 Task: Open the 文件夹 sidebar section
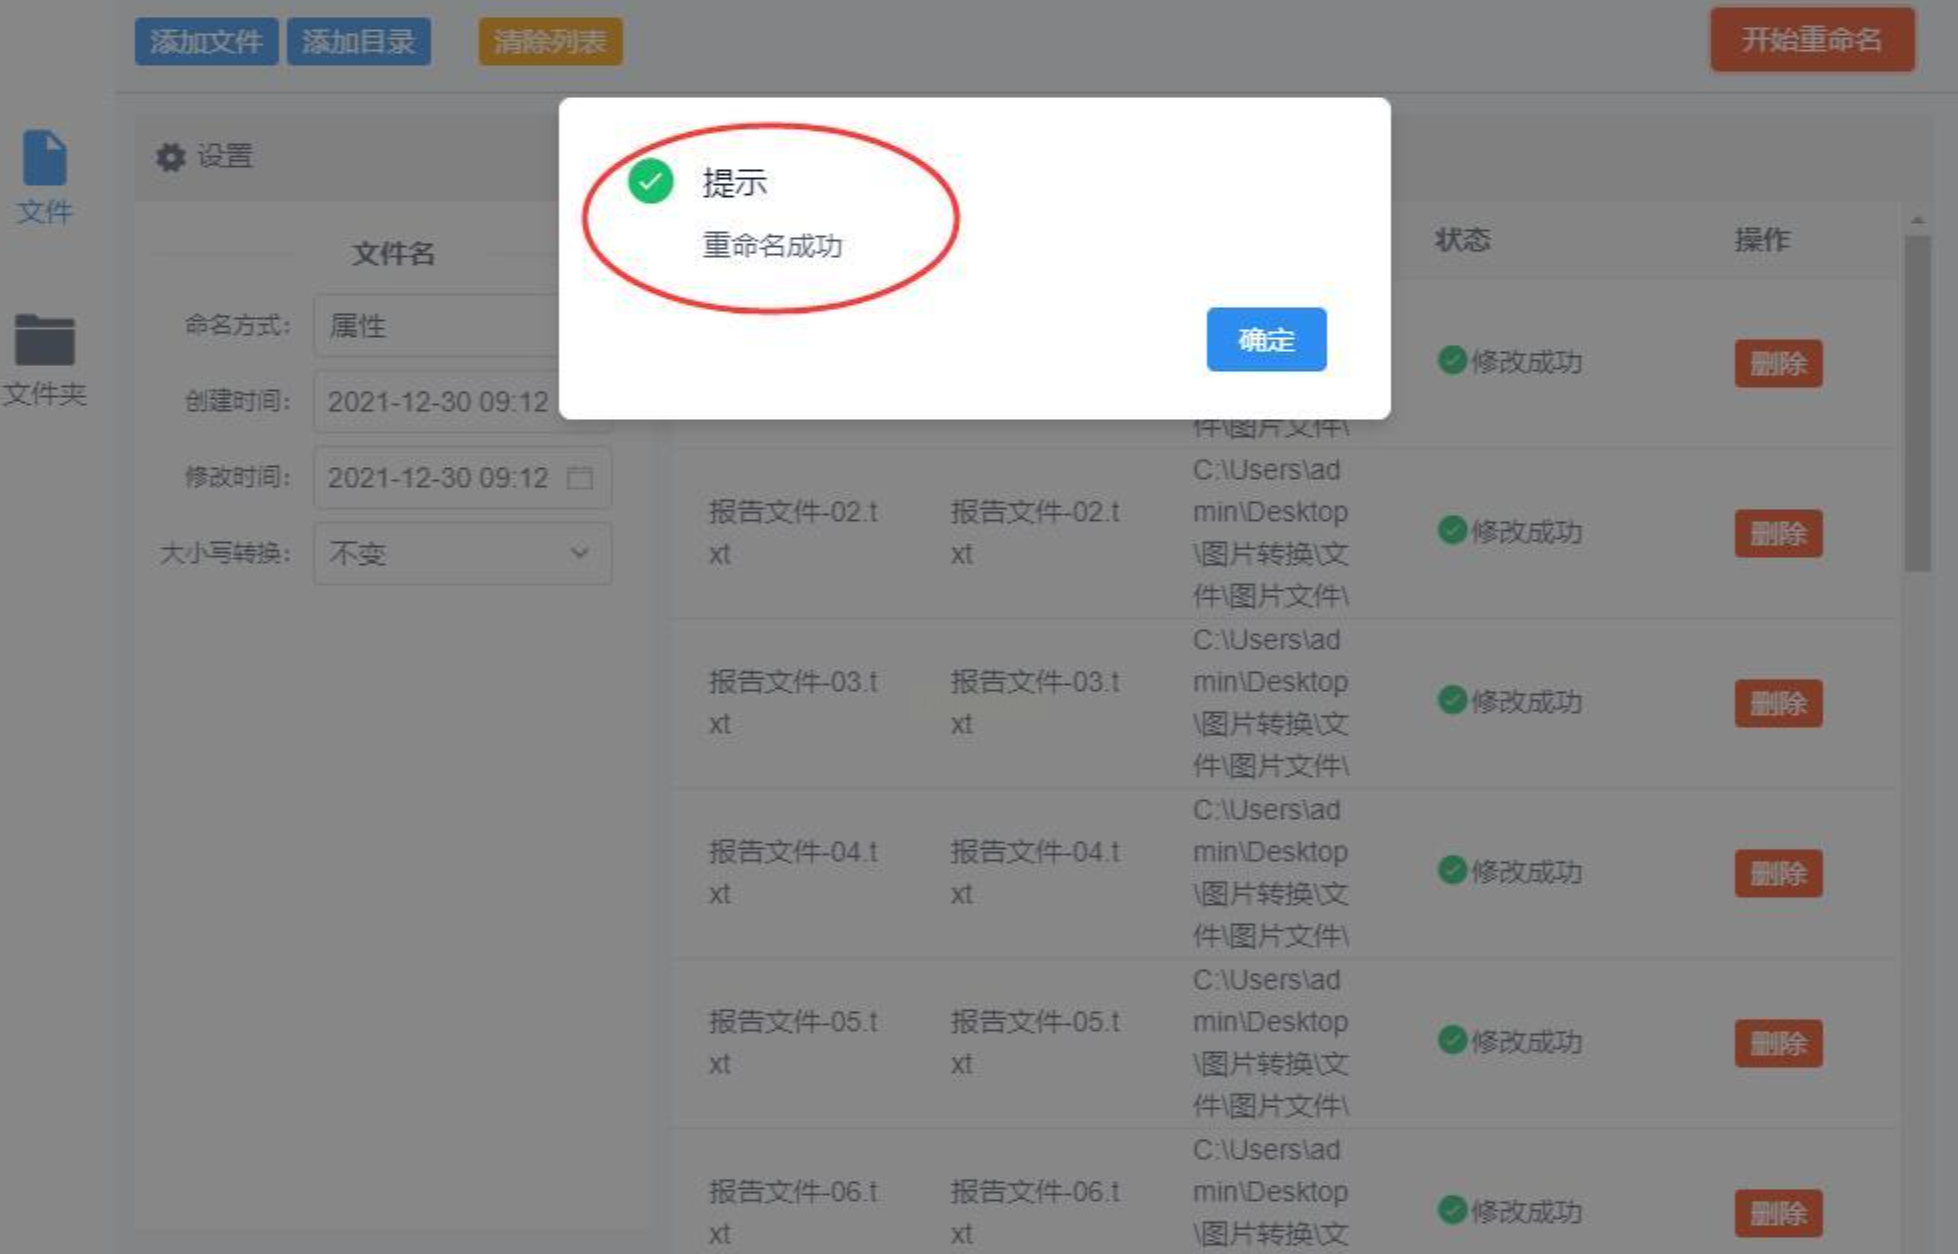pos(45,342)
